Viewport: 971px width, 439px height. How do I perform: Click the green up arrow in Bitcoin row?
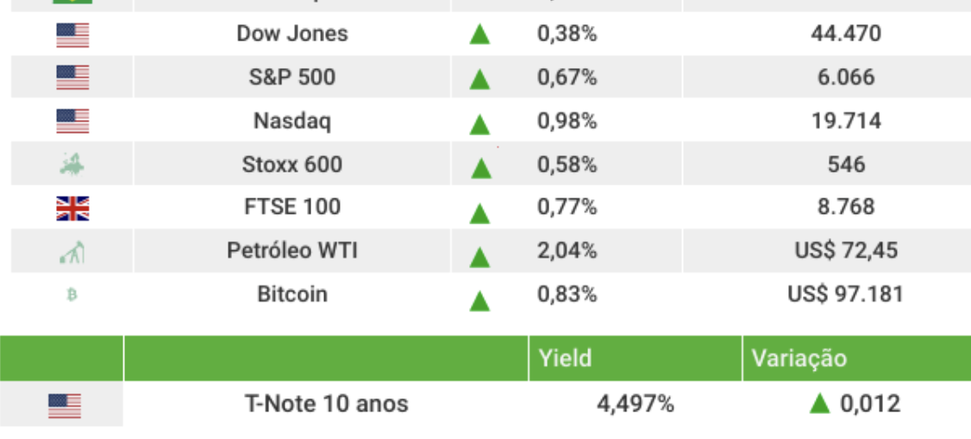[x=480, y=298]
